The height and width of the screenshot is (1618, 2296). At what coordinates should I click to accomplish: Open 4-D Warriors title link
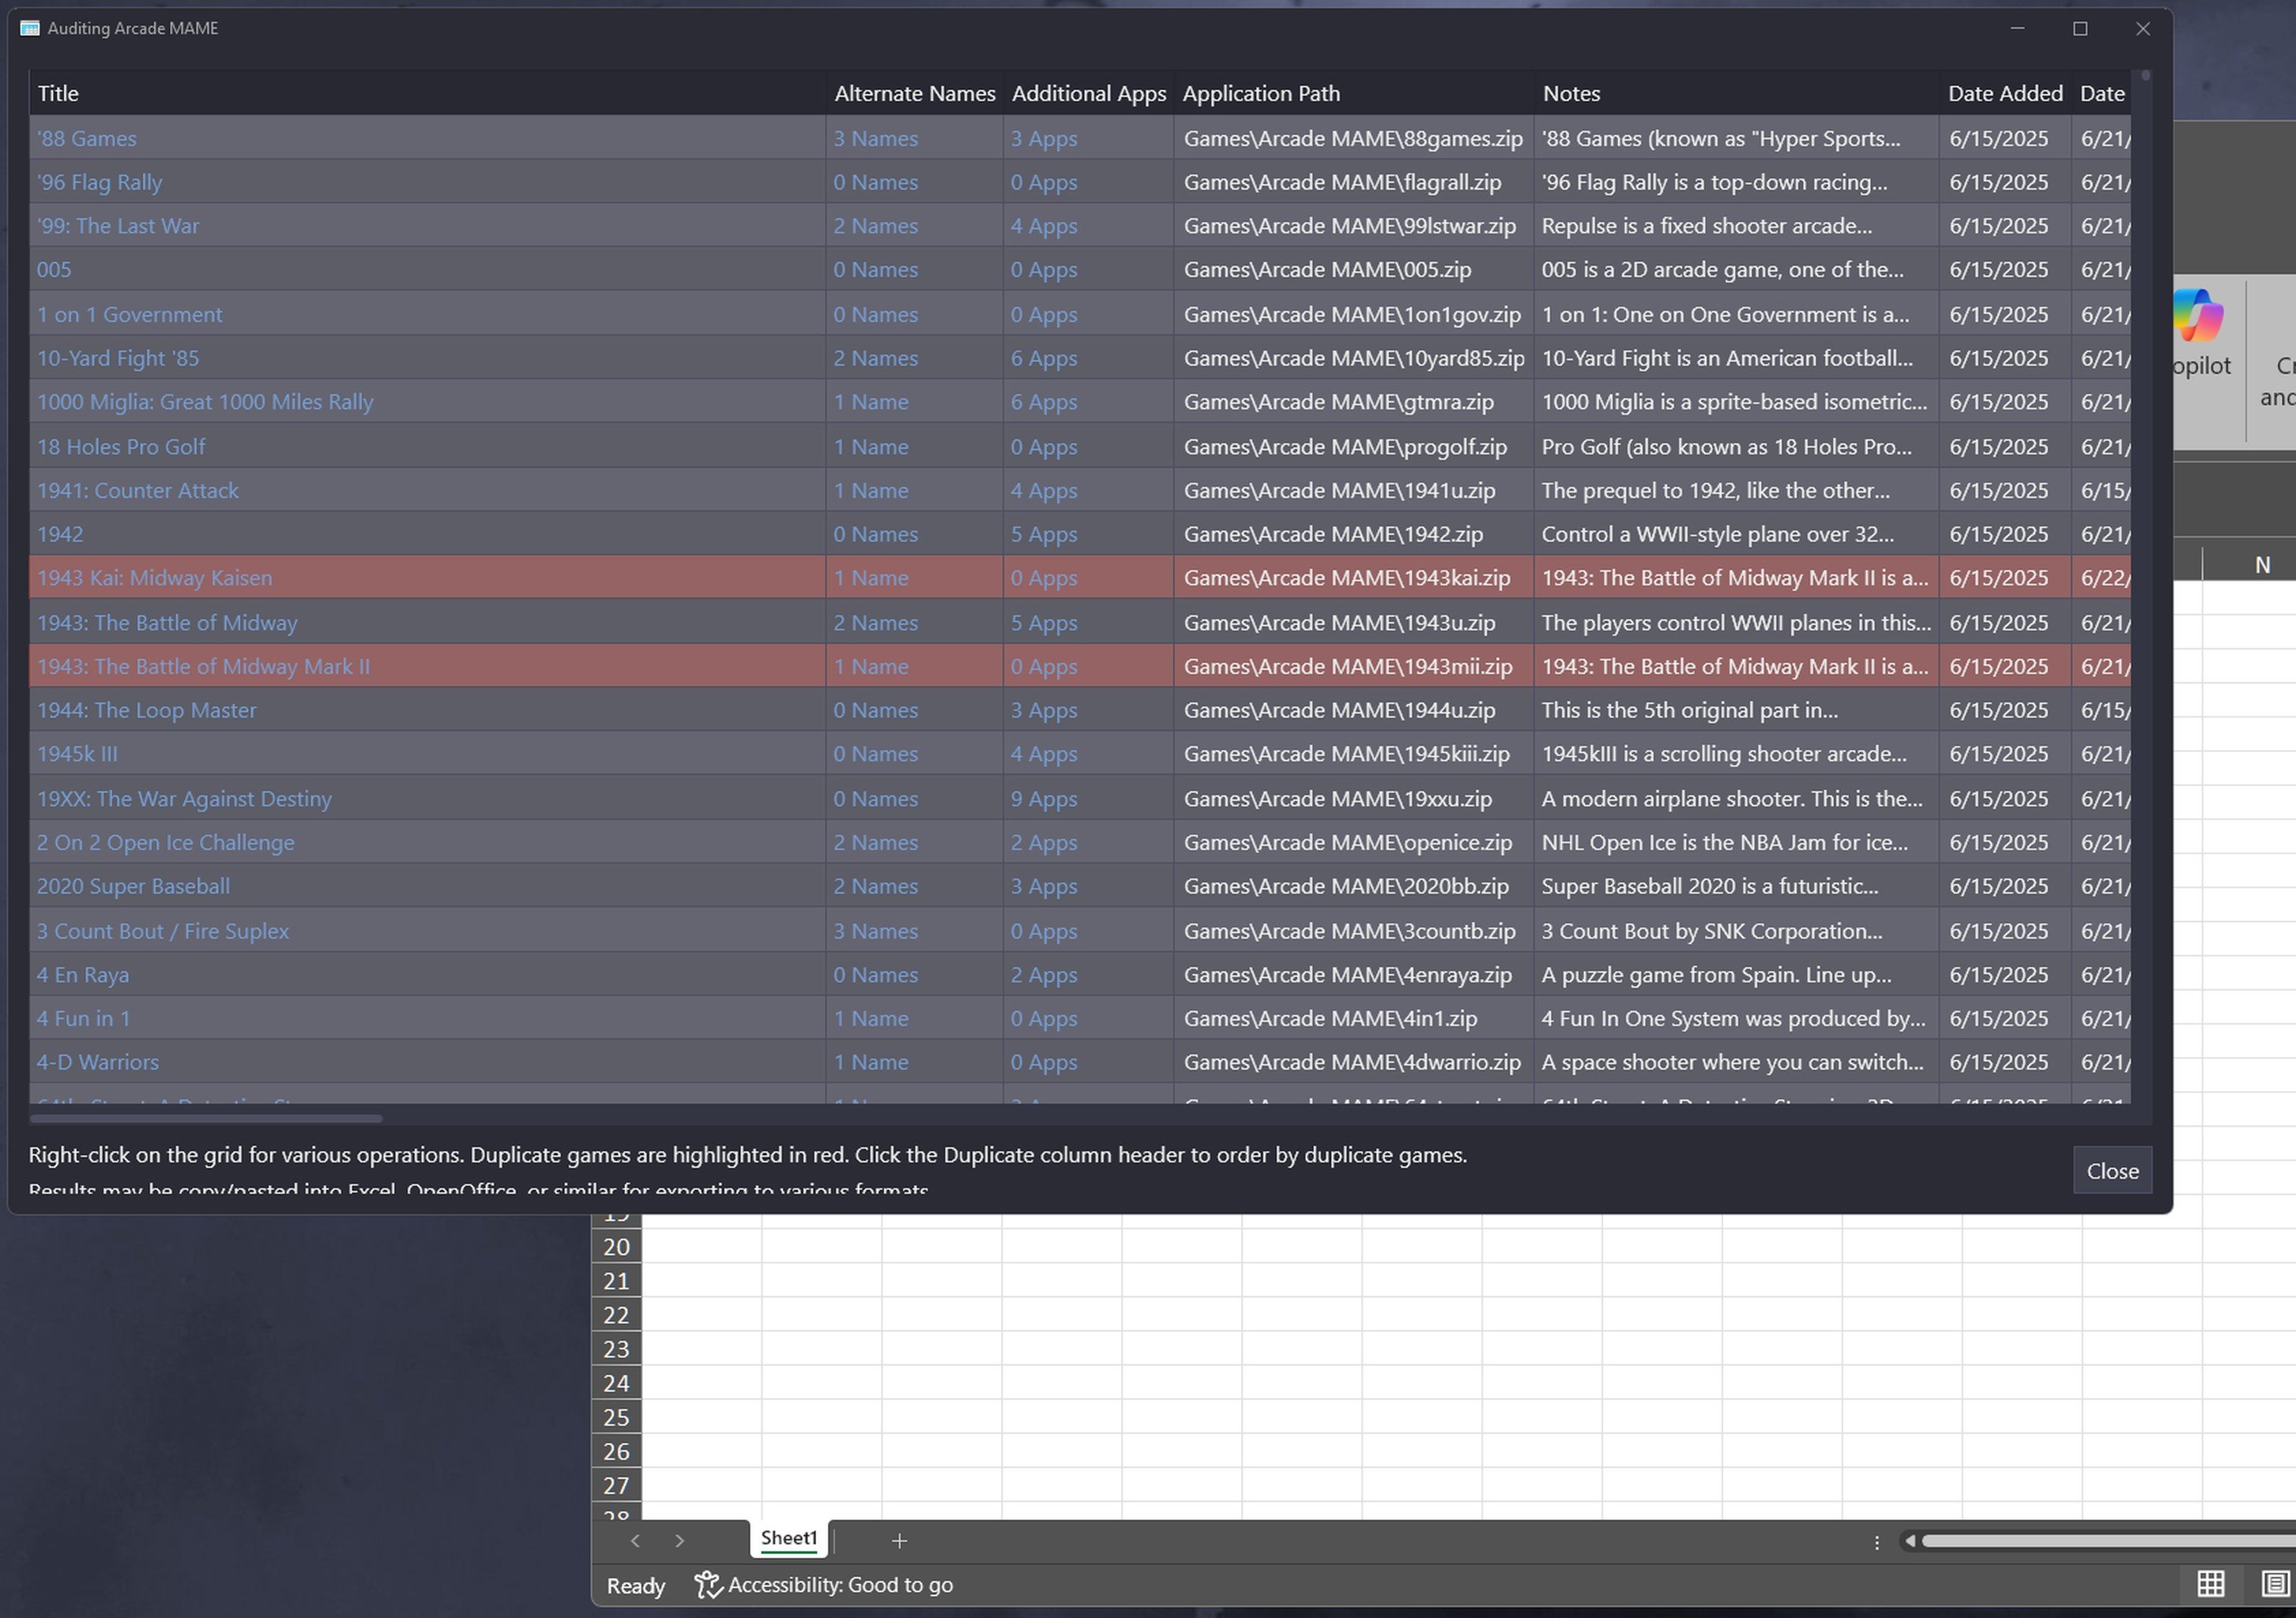[98, 1062]
